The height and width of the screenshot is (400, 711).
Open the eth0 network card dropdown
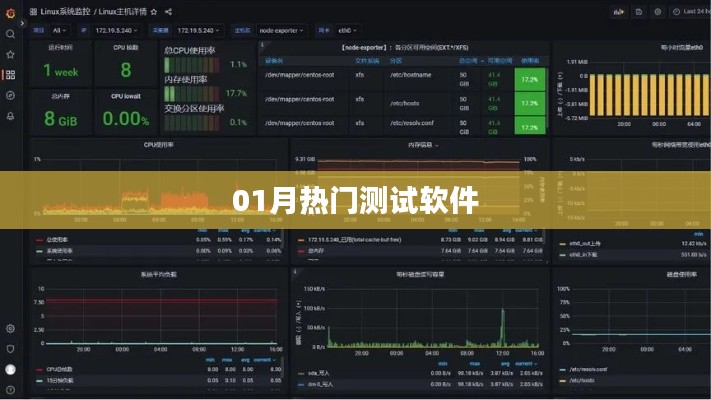coord(347,30)
